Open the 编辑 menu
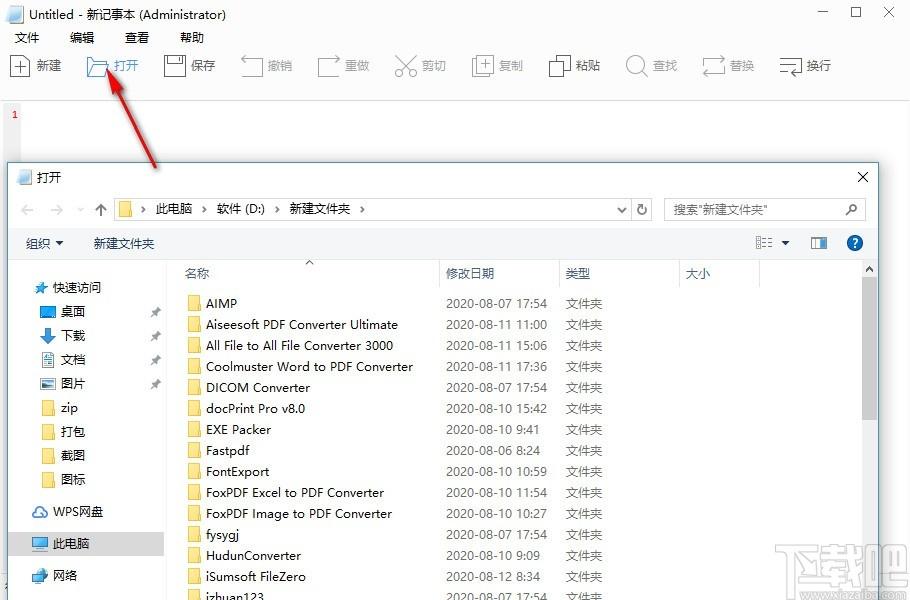The image size is (910, 600). point(82,38)
